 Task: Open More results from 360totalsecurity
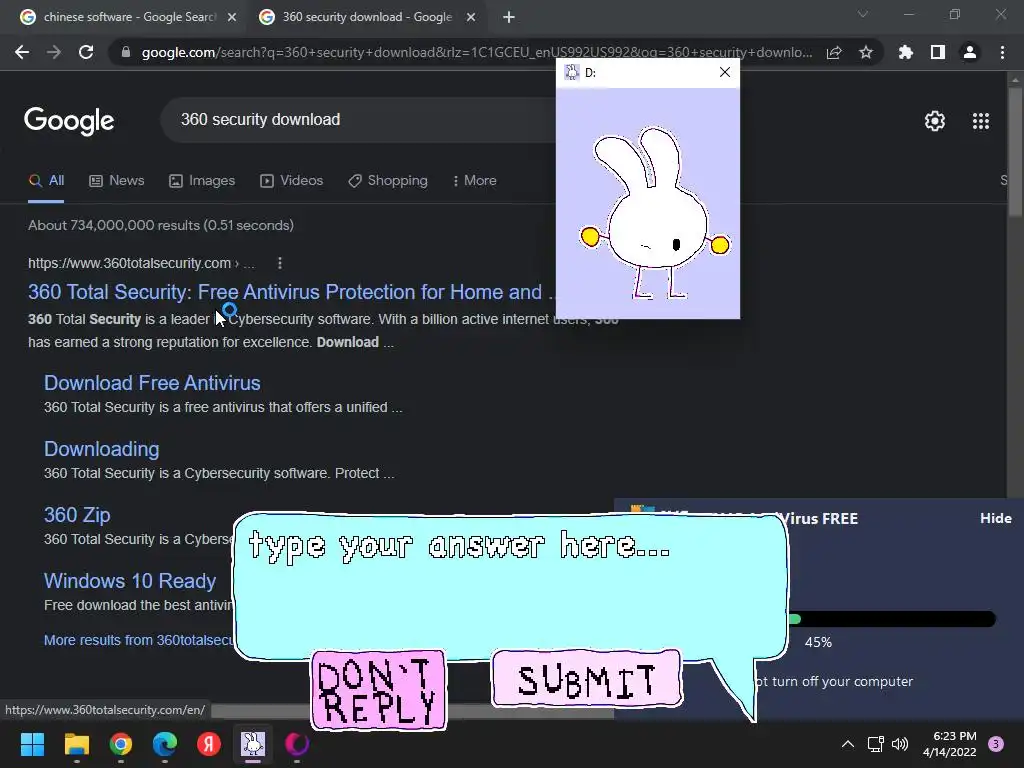click(138, 640)
